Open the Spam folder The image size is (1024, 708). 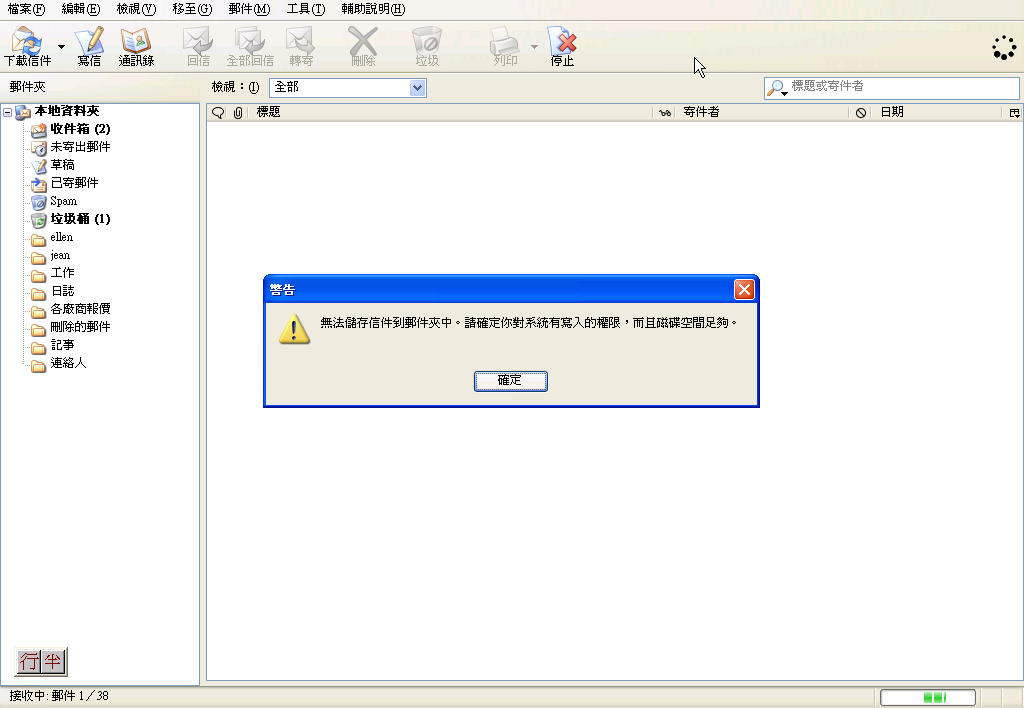click(x=63, y=201)
